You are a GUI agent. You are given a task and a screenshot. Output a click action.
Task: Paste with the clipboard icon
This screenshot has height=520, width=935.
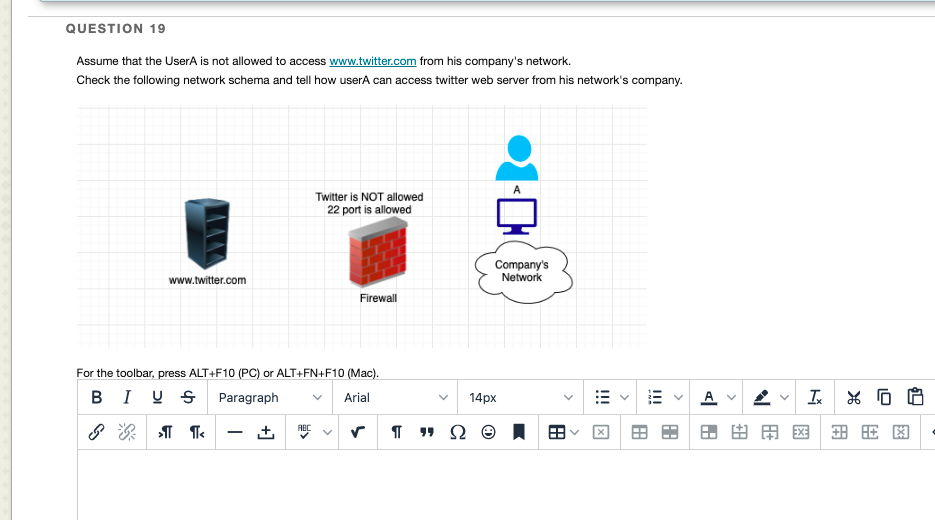tap(915, 397)
